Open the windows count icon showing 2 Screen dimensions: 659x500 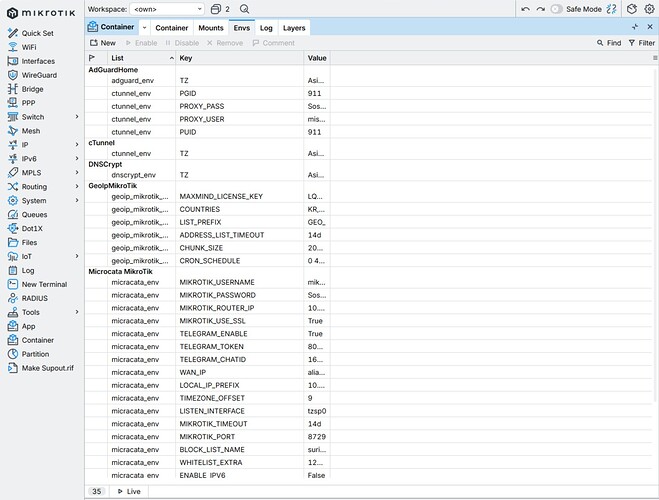[220, 9]
